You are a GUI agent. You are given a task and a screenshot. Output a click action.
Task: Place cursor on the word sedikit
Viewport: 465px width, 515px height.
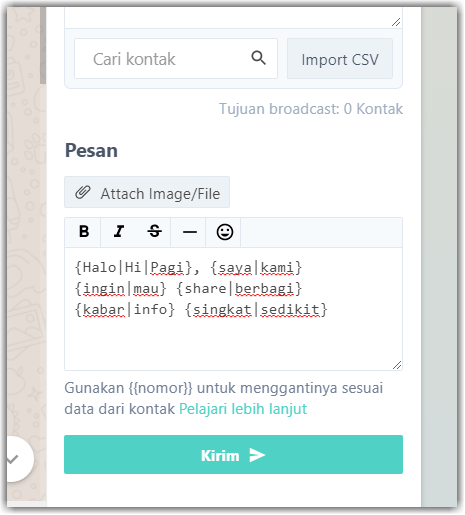point(290,310)
